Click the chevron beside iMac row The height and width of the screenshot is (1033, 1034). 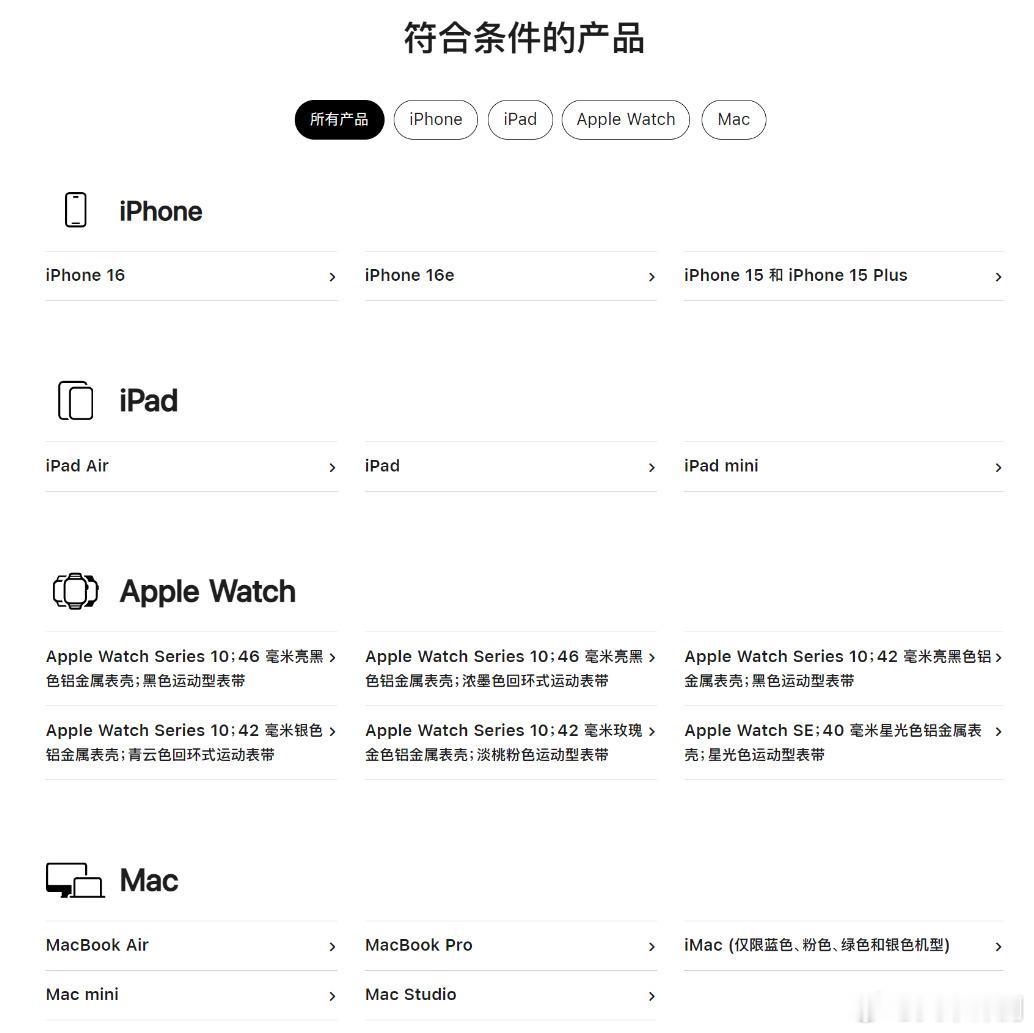click(x=998, y=947)
